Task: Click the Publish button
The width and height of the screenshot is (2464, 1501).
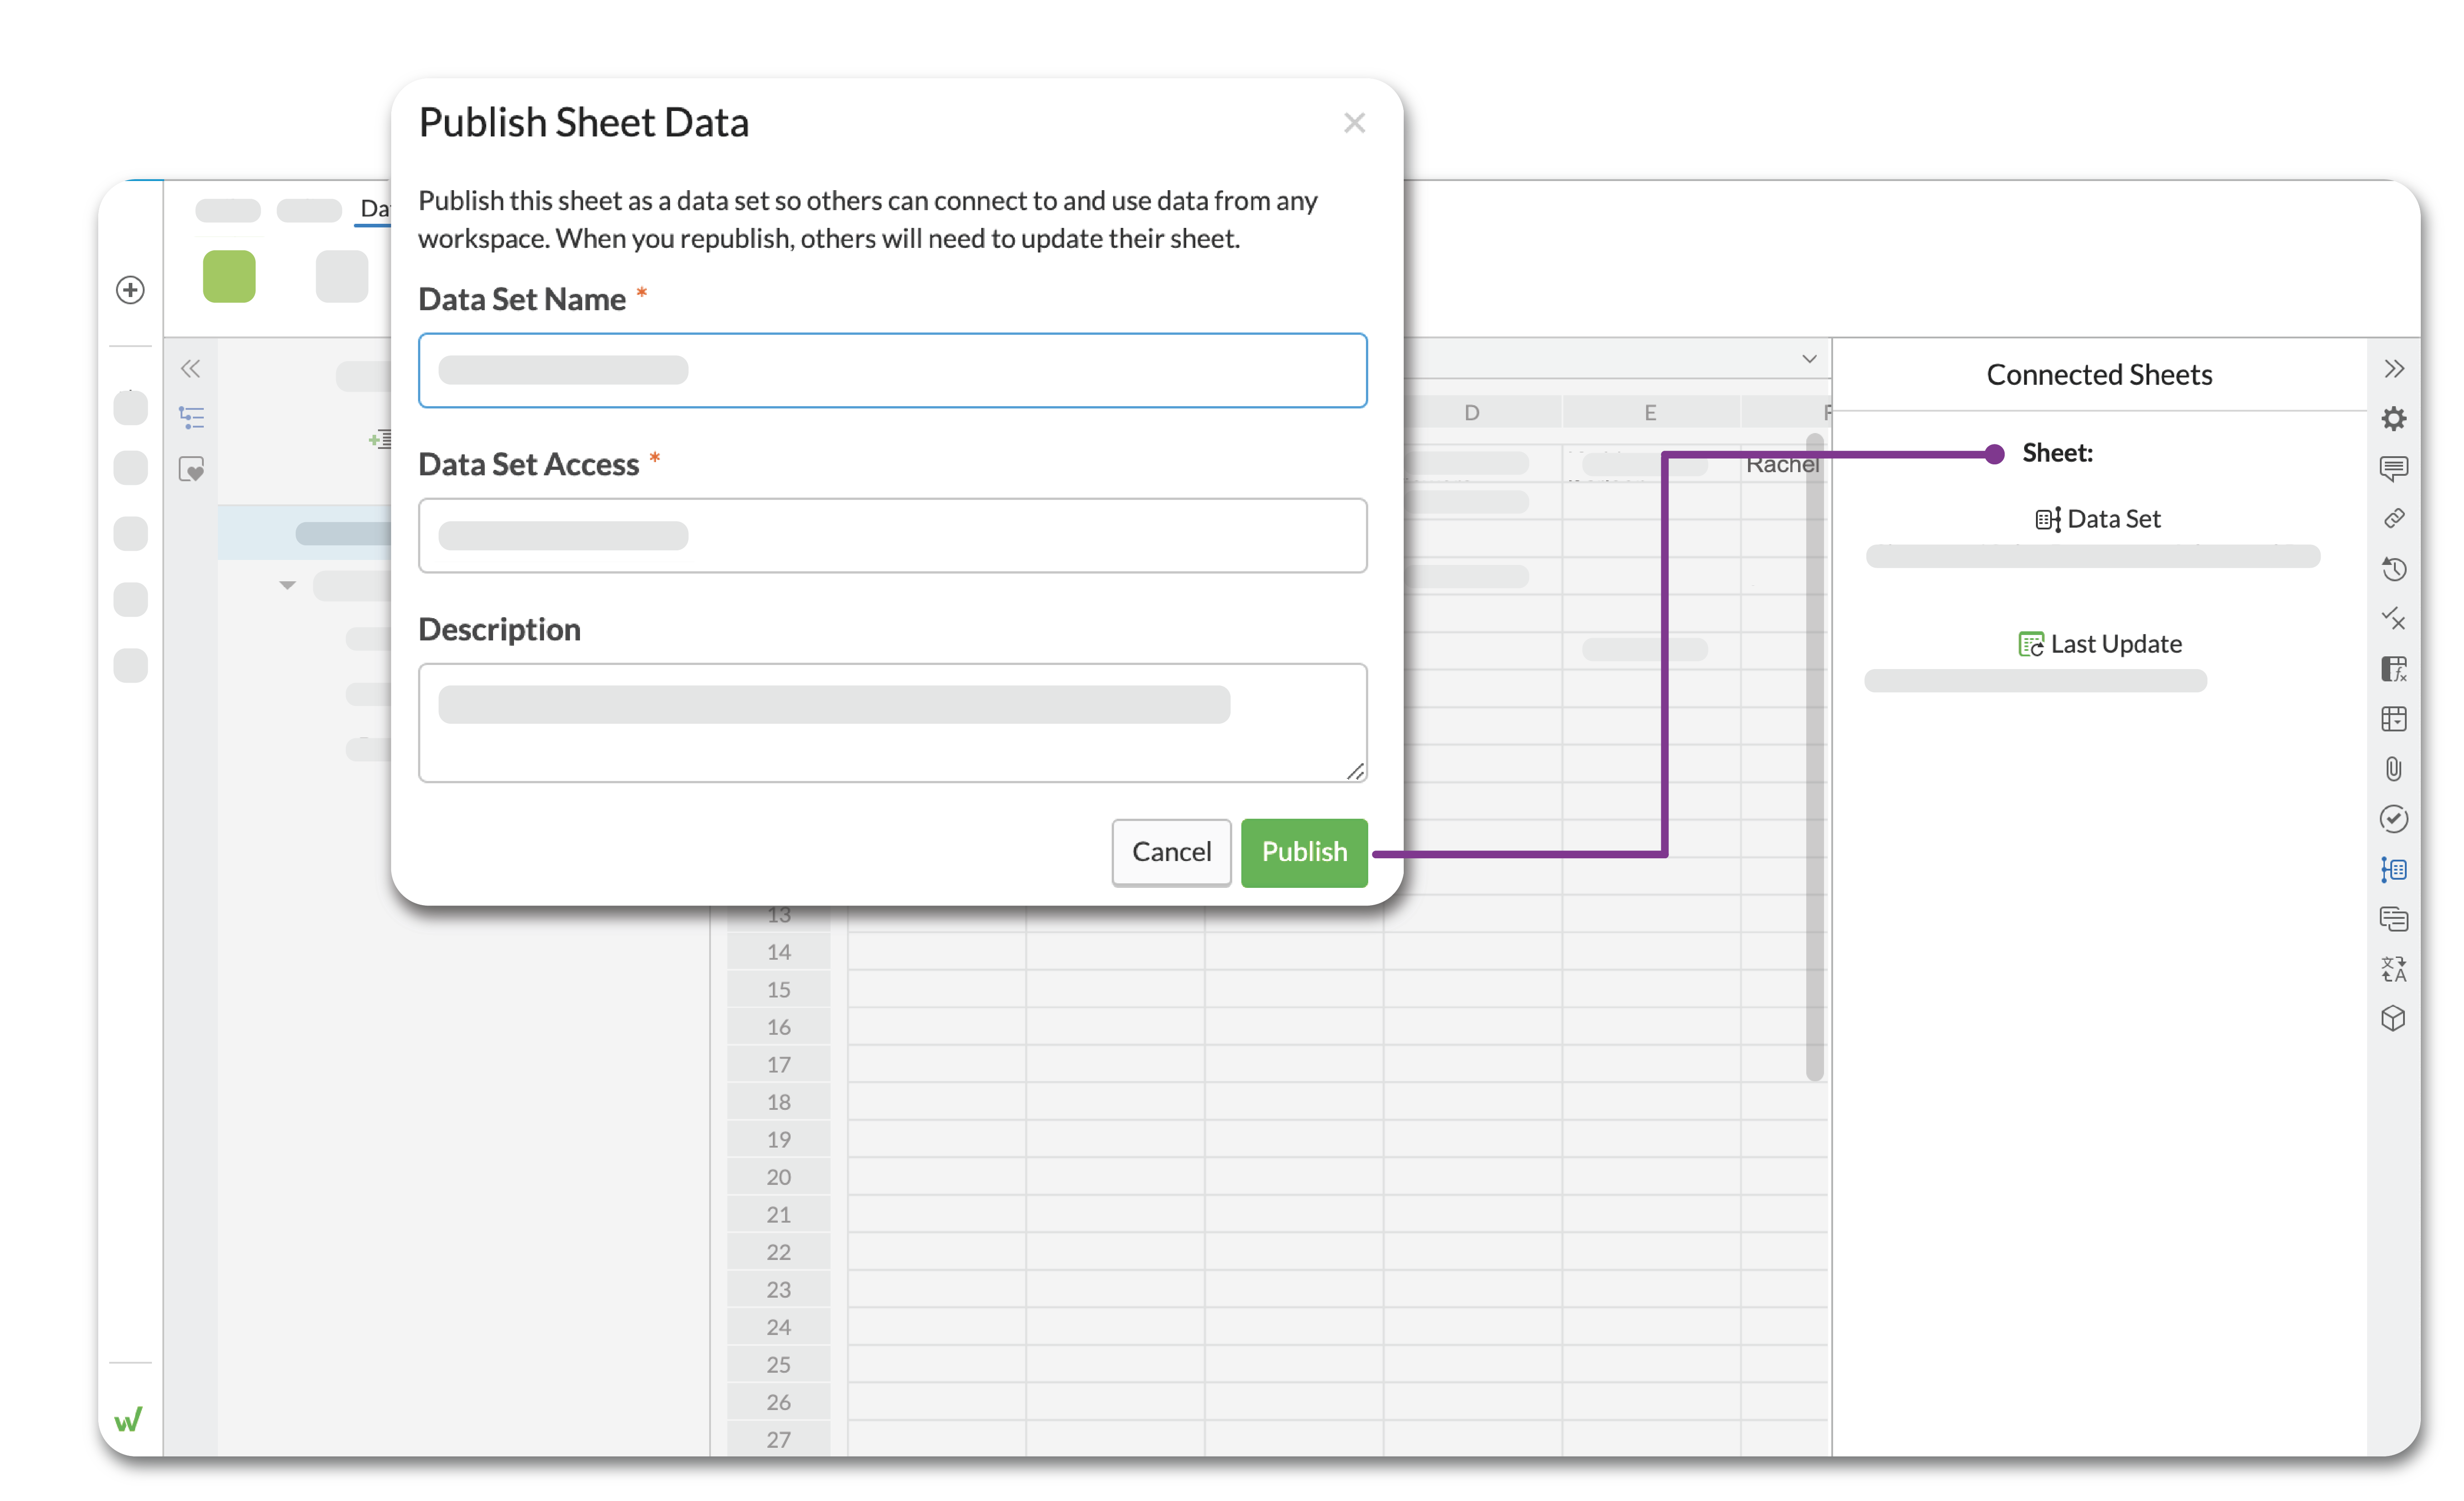Action: (1303, 852)
